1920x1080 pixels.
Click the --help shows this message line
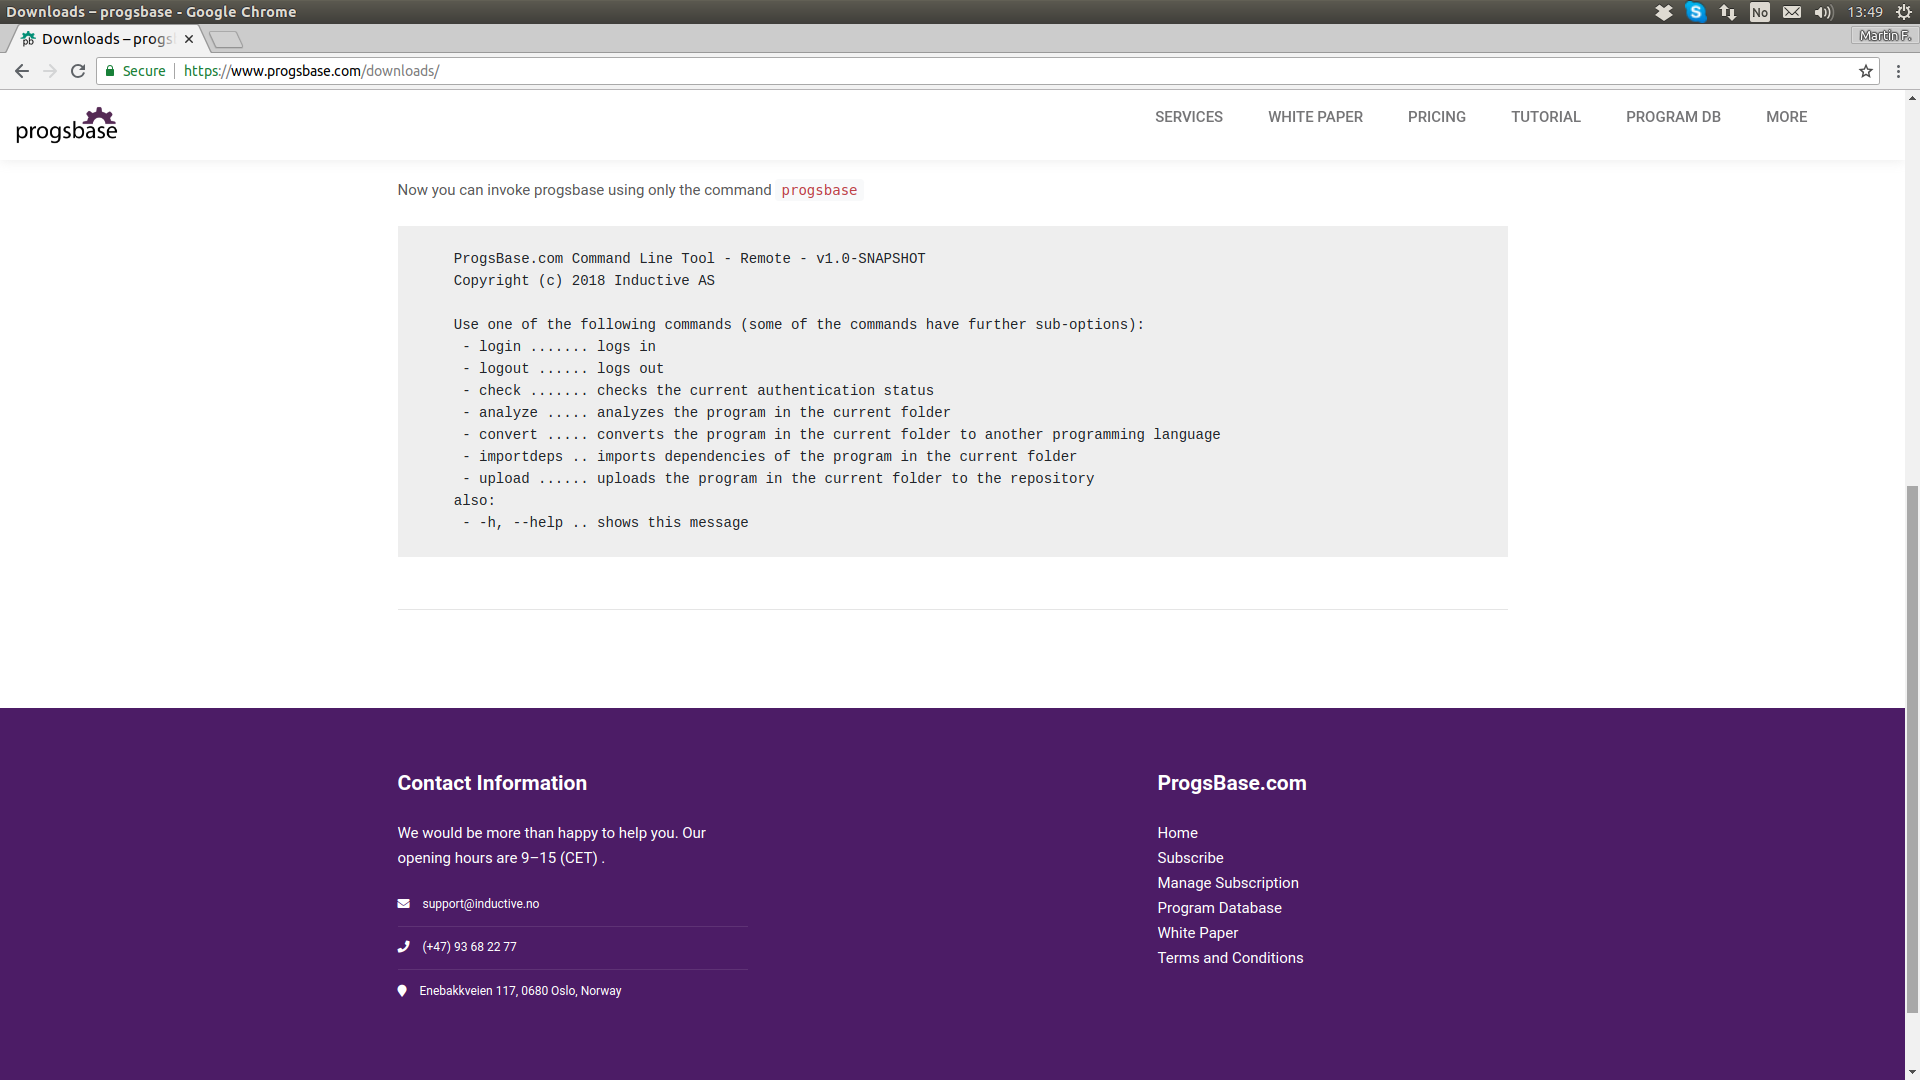tap(606, 523)
